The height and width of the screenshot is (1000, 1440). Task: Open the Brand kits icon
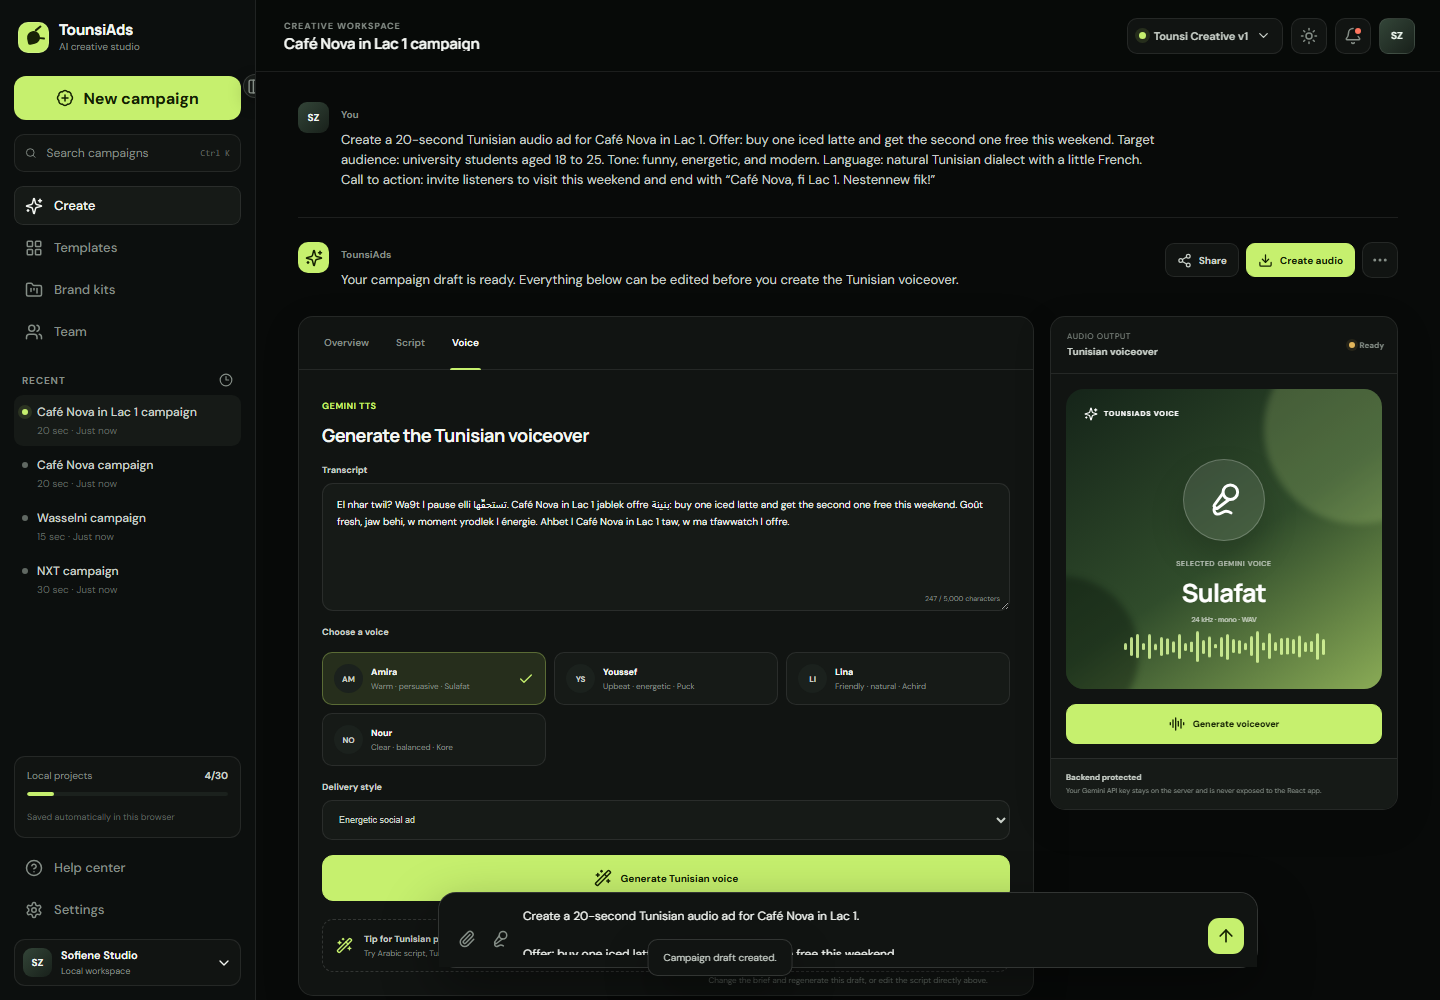pos(34,290)
